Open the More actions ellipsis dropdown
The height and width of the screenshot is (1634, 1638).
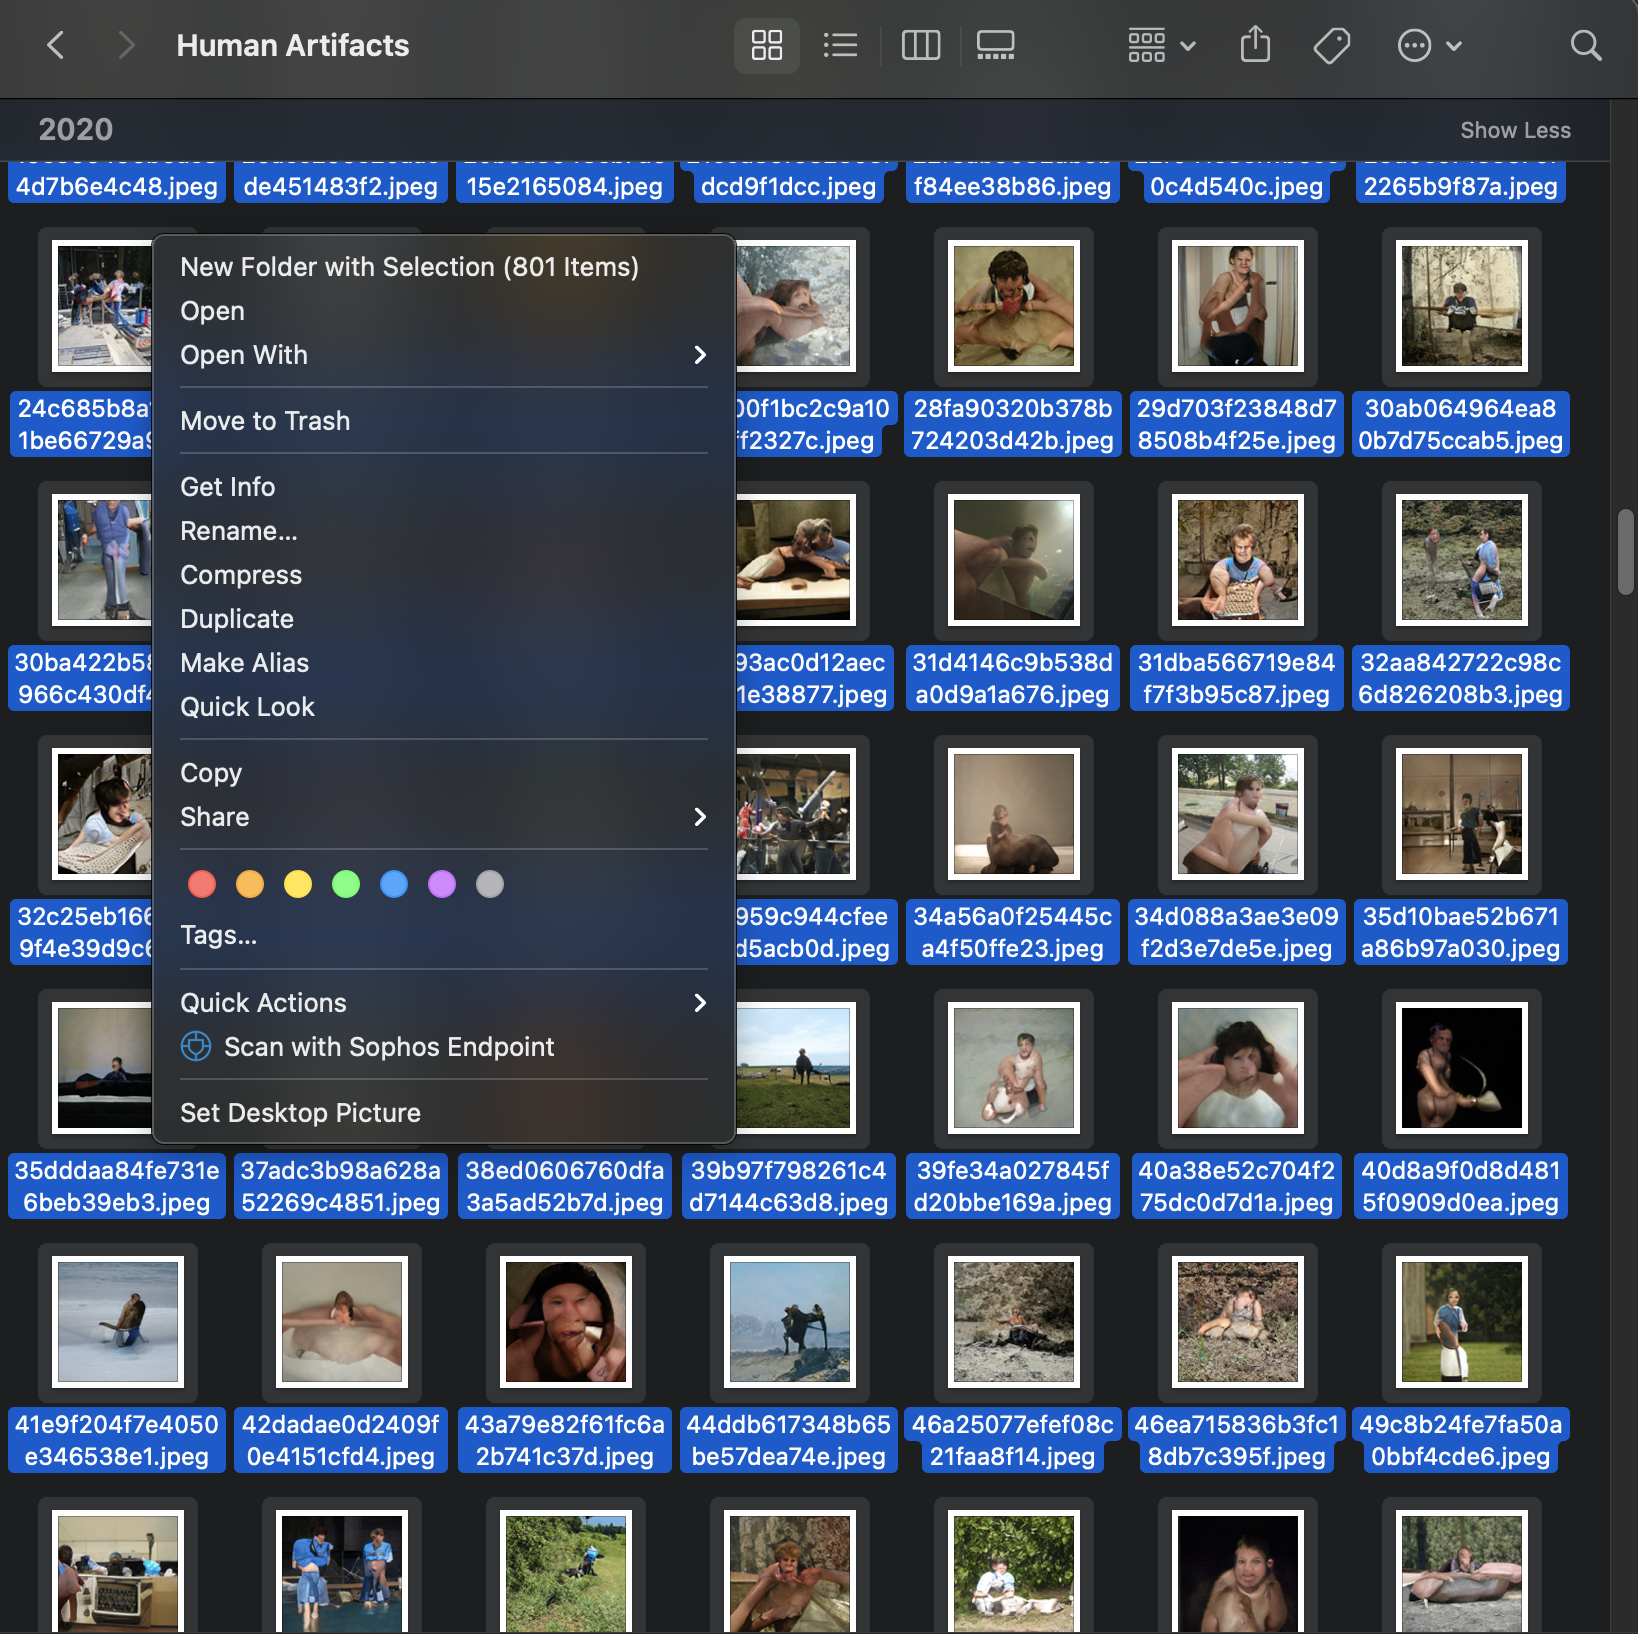(x=1428, y=45)
